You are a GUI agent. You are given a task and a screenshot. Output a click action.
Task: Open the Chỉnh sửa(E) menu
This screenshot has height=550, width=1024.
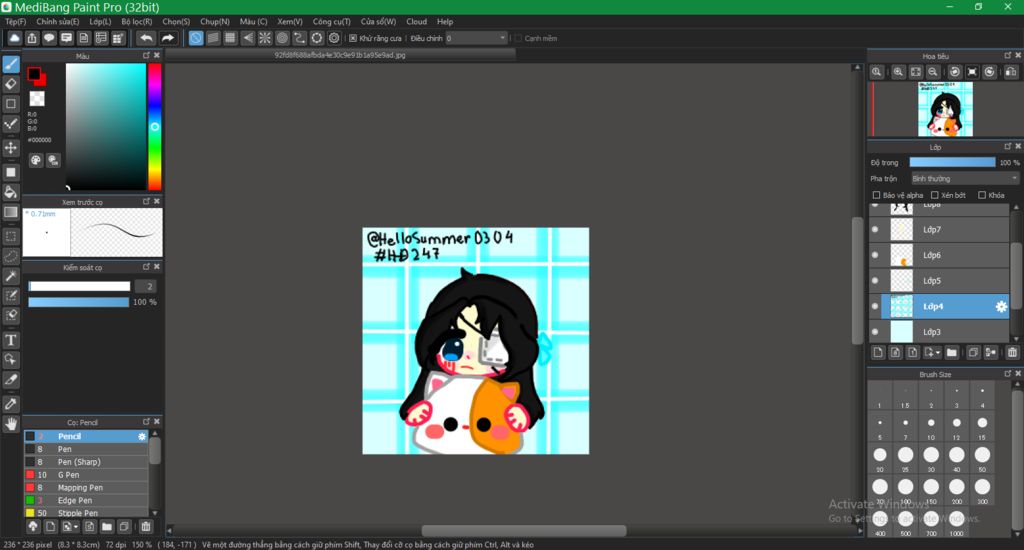57,22
